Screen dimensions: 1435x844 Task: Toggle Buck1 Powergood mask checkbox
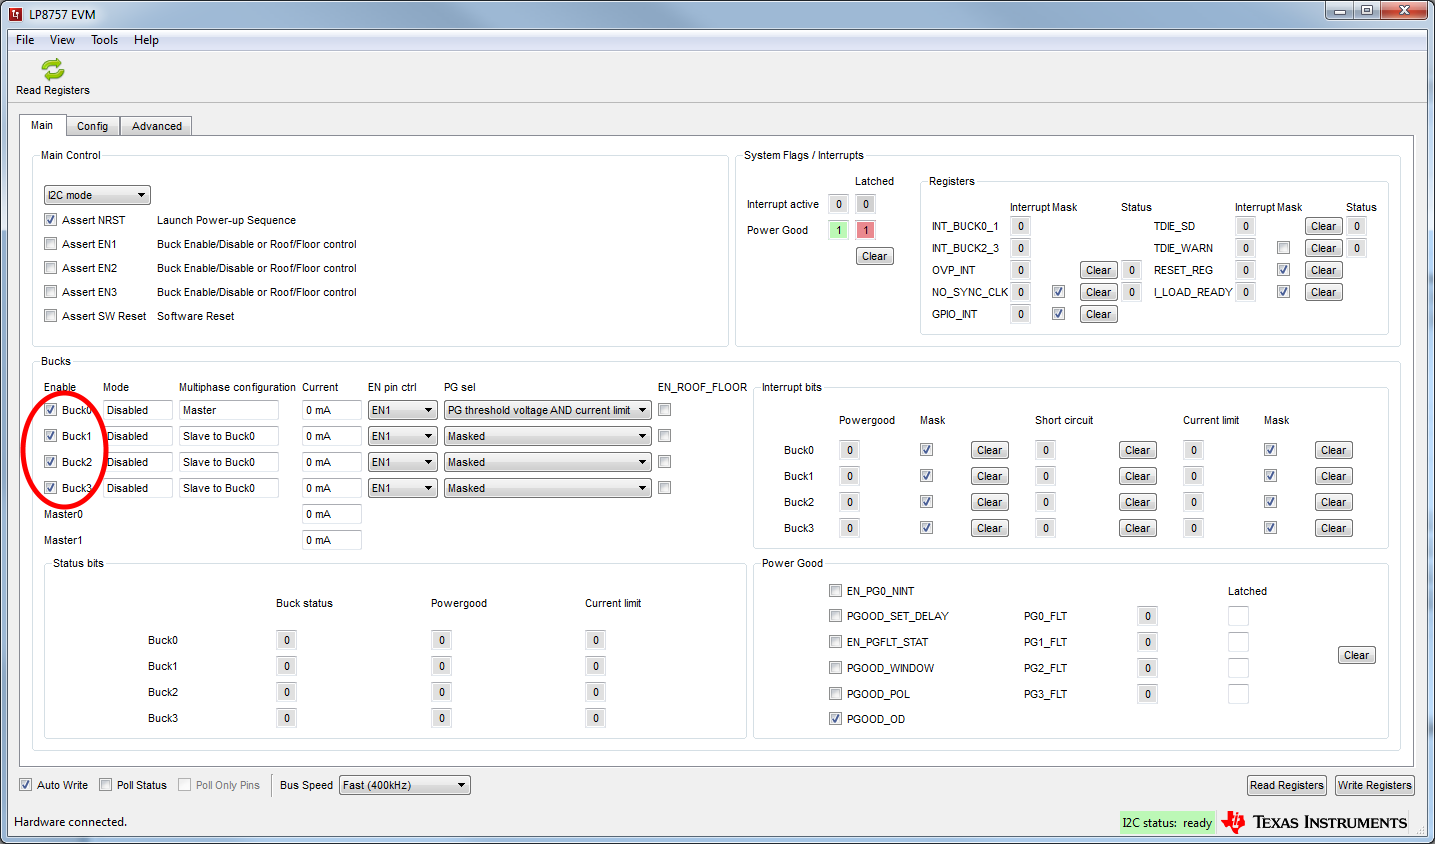926,476
